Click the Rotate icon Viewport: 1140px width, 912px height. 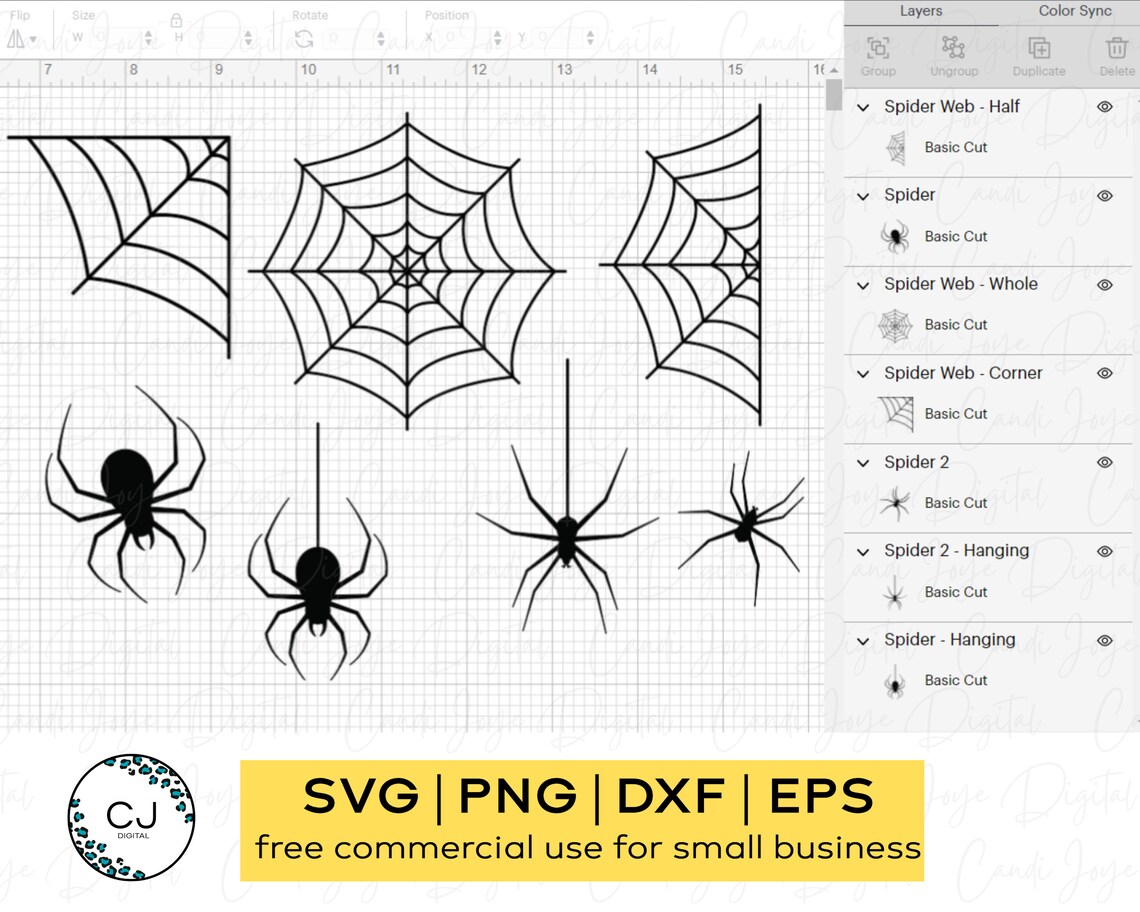tap(305, 37)
